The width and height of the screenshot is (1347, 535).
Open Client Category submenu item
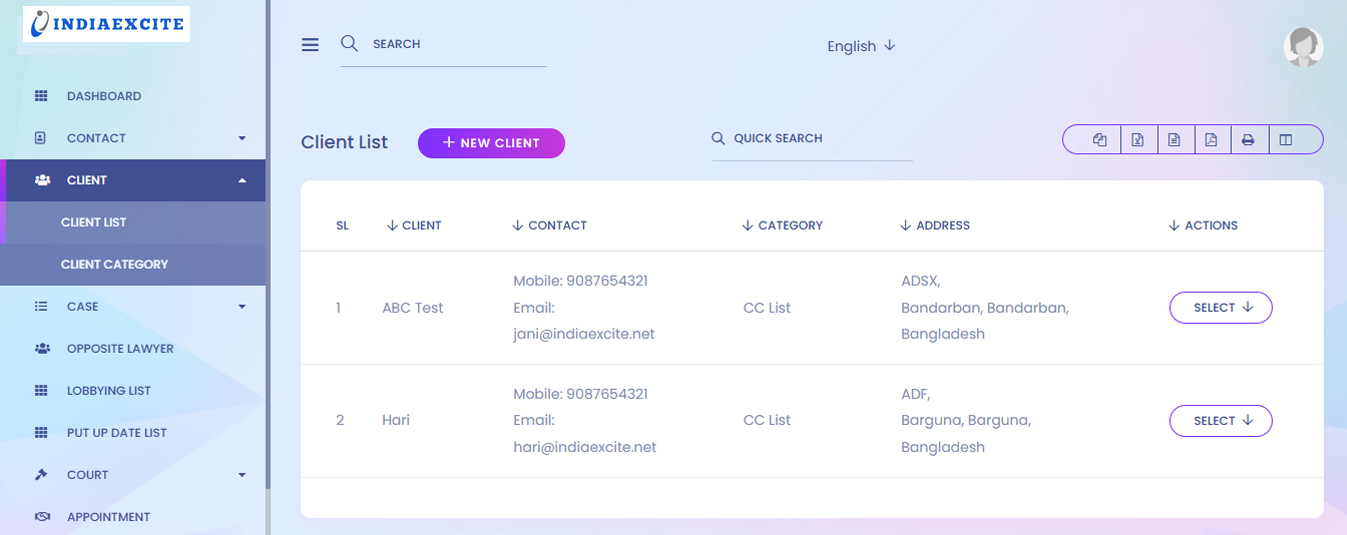[x=114, y=265]
